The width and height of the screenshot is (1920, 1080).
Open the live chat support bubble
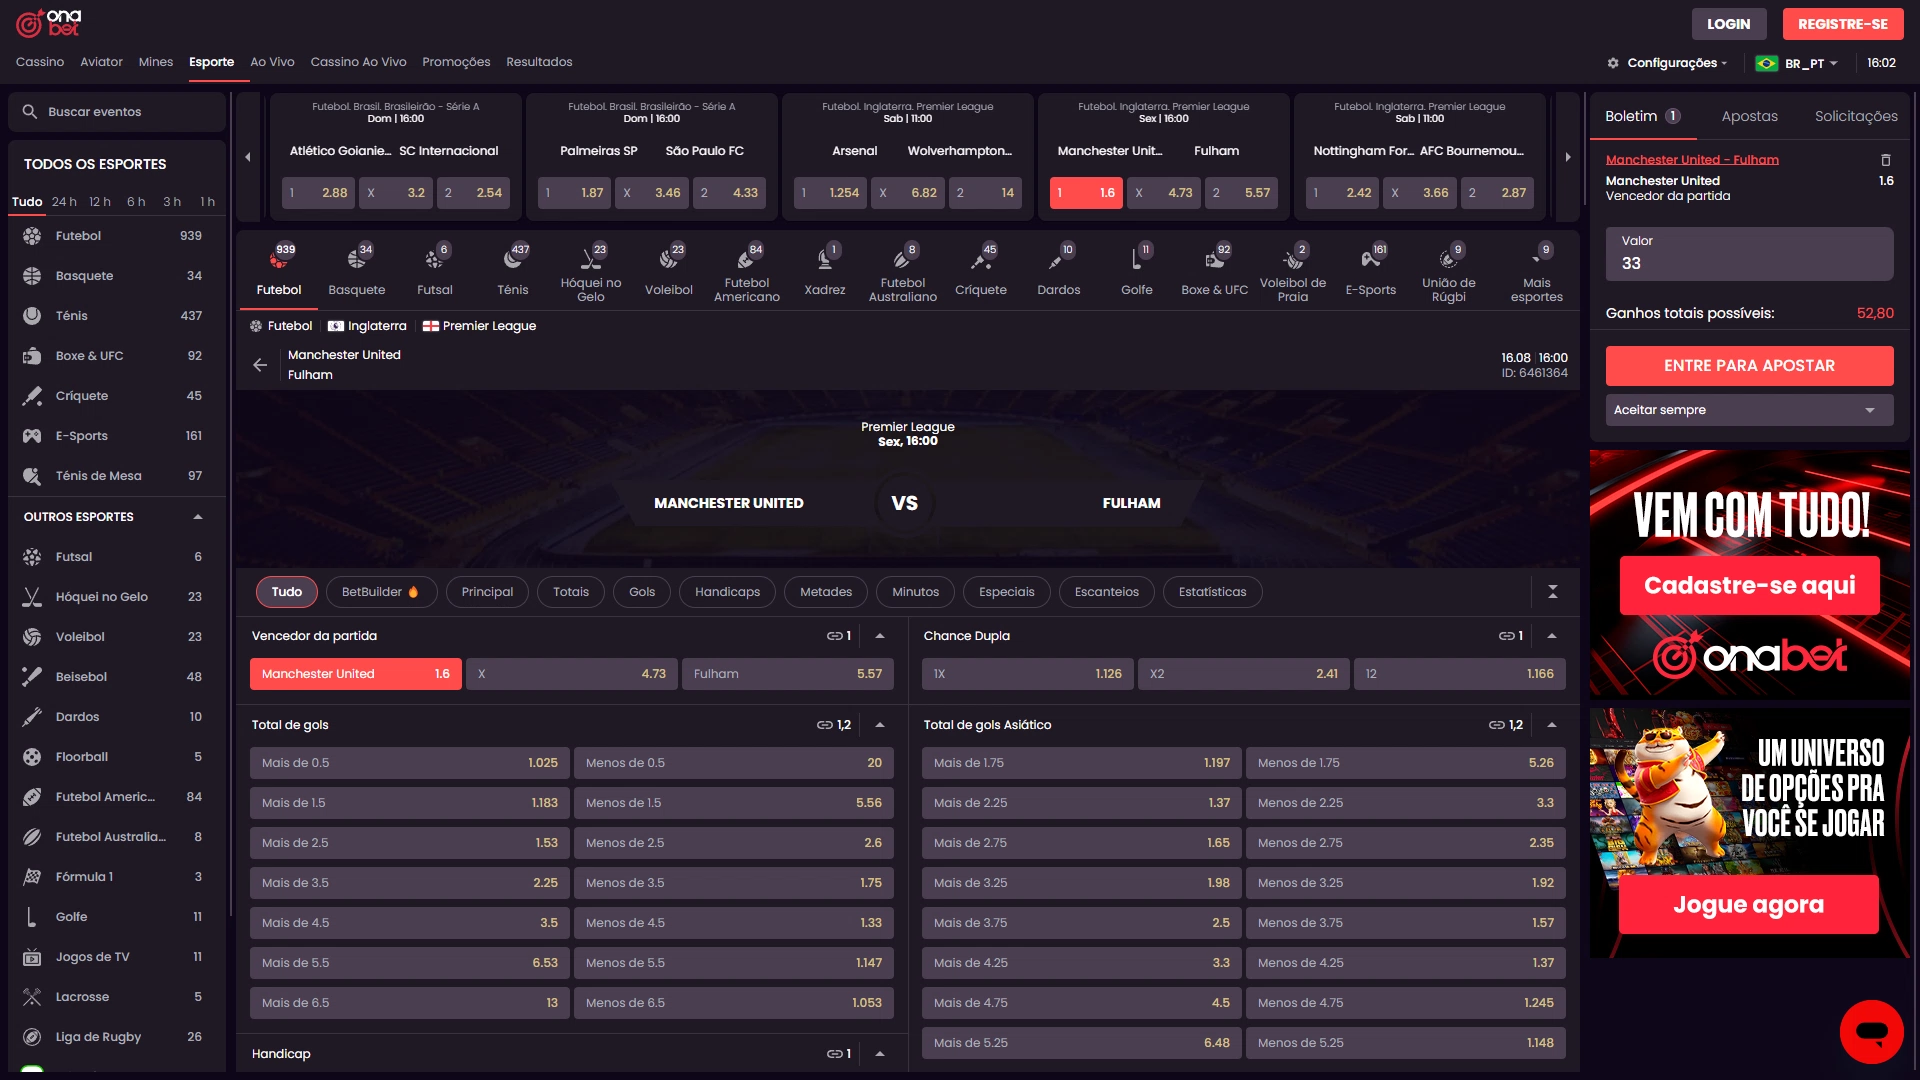point(1871,1031)
